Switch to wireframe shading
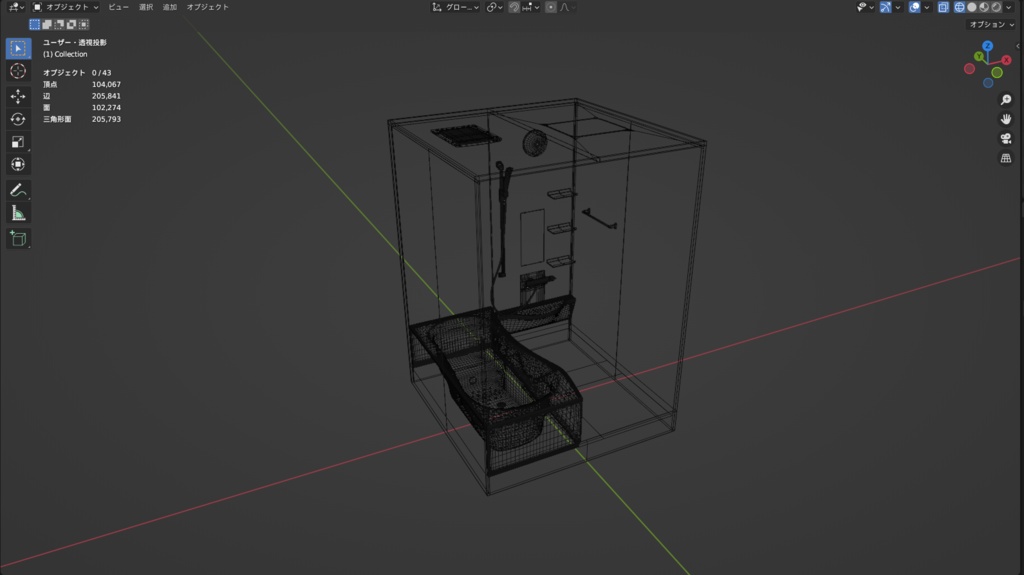This screenshot has height=575, width=1024. (x=959, y=7)
